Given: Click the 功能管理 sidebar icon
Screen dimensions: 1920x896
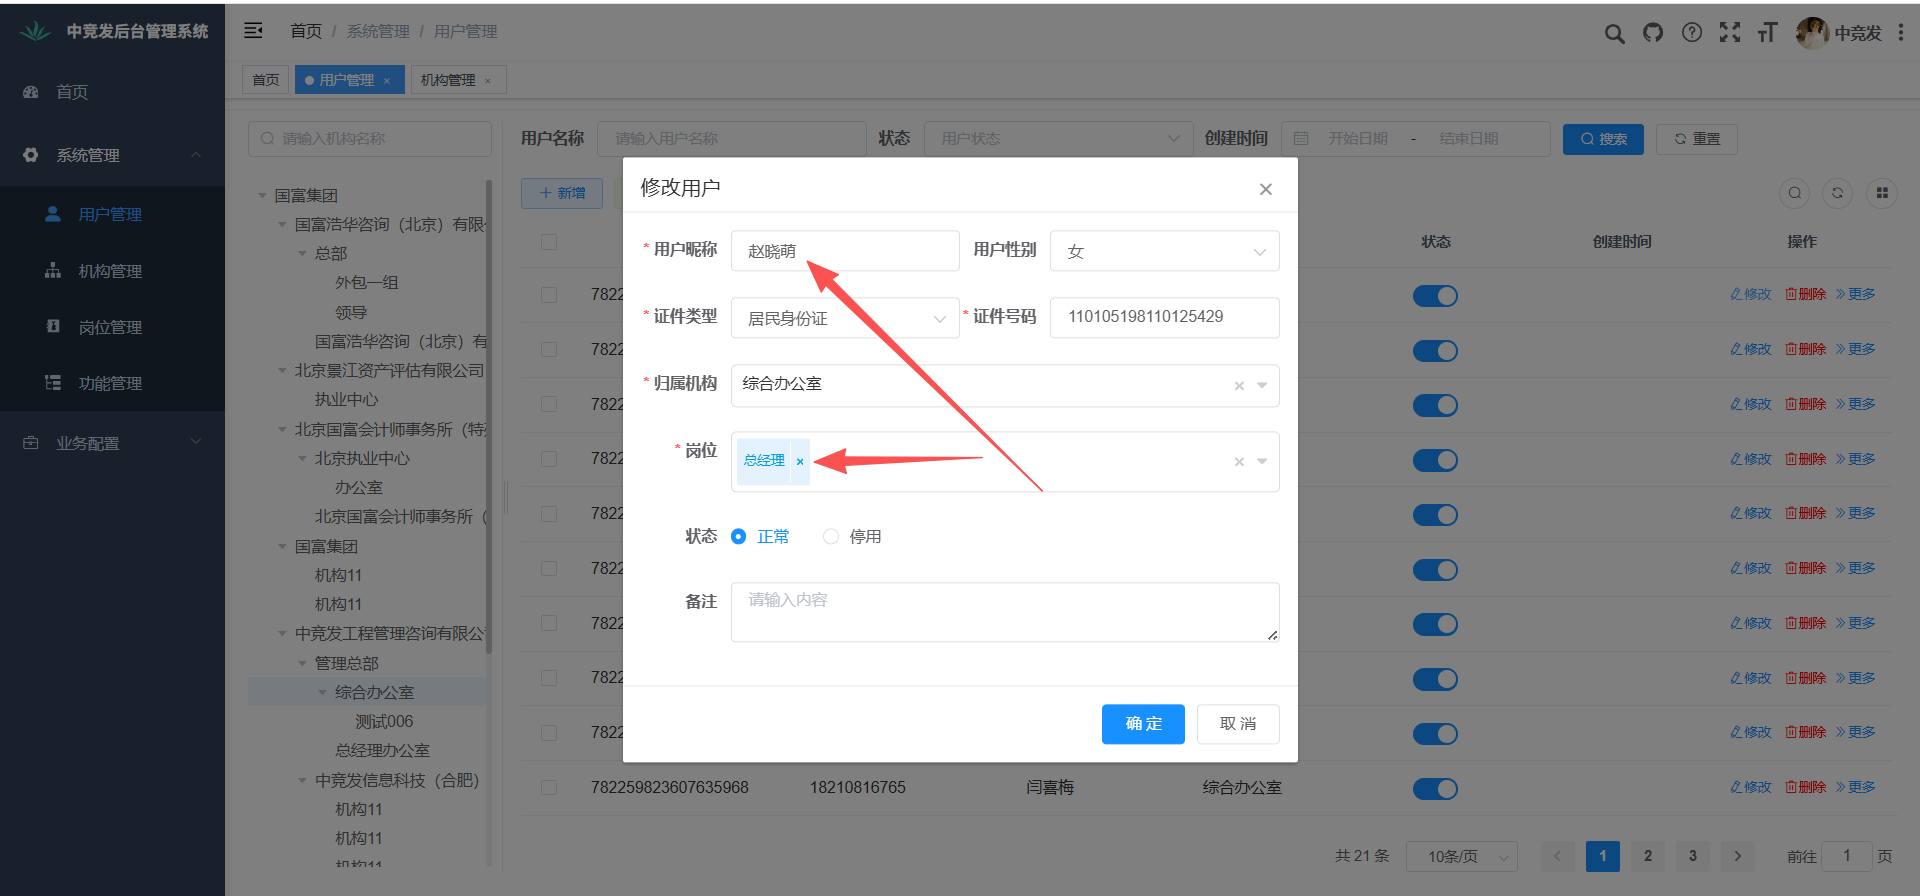Looking at the screenshot, I should click(53, 382).
